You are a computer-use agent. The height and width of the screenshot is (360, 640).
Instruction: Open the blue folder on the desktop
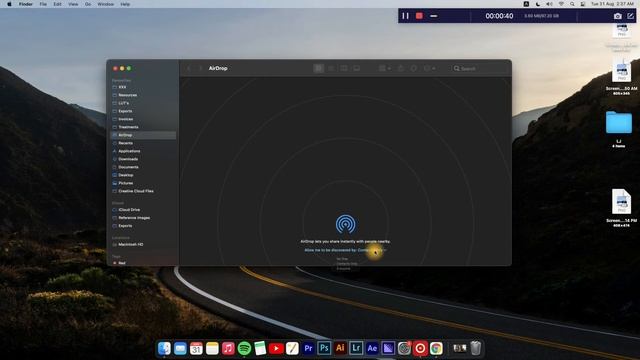(619, 122)
